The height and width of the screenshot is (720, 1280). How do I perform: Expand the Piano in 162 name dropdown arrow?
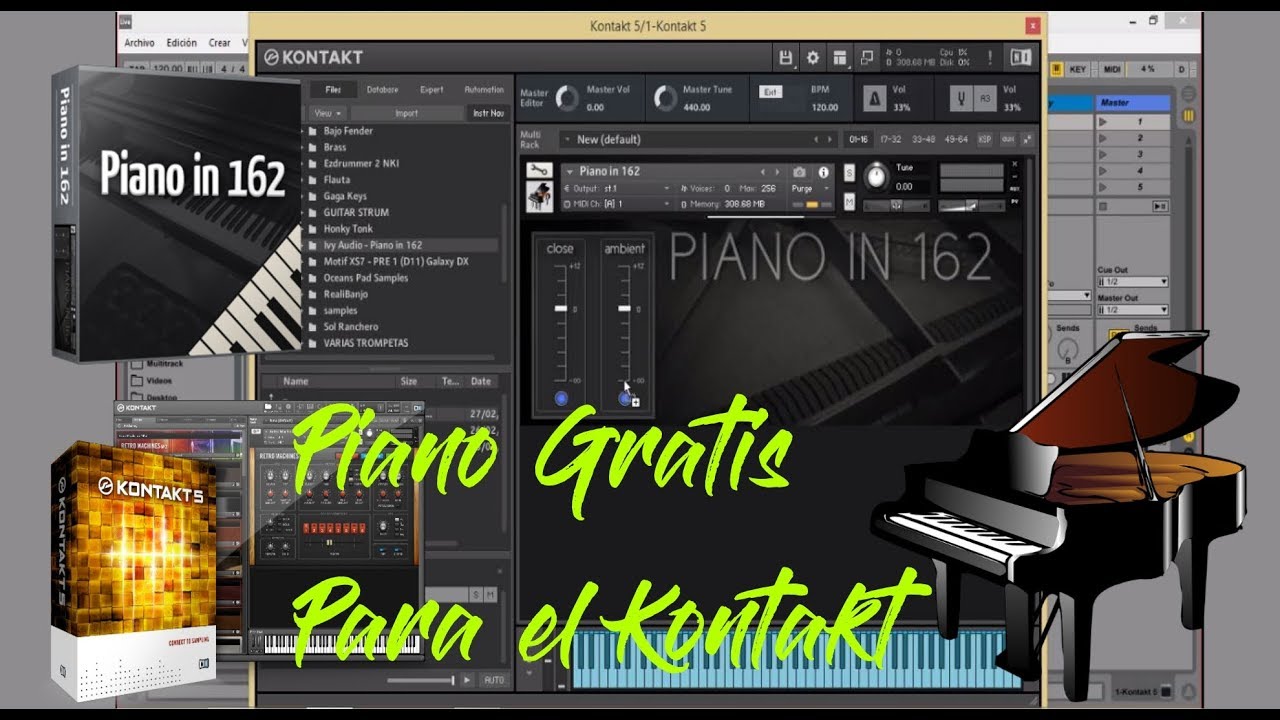[569, 171]
